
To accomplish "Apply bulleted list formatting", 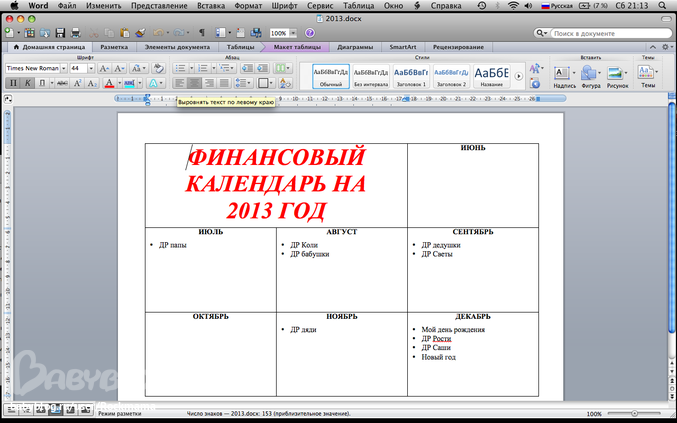I will point(179,68).
